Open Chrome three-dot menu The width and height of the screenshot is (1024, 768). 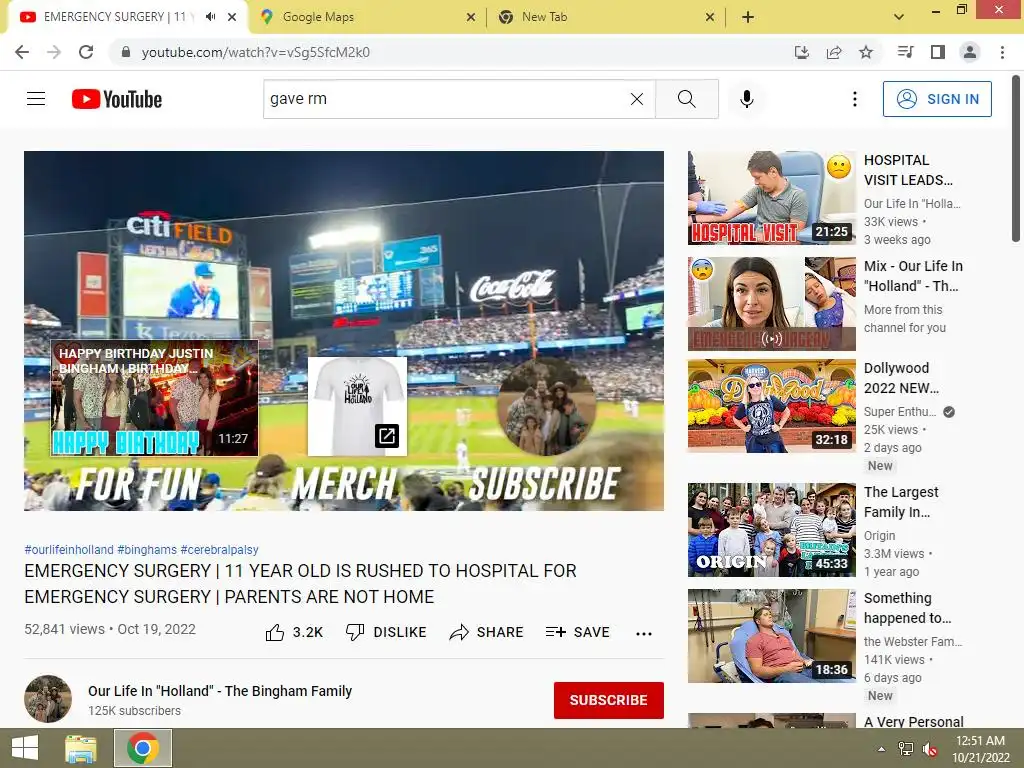pyautogui.click(x=1002, y=52)
